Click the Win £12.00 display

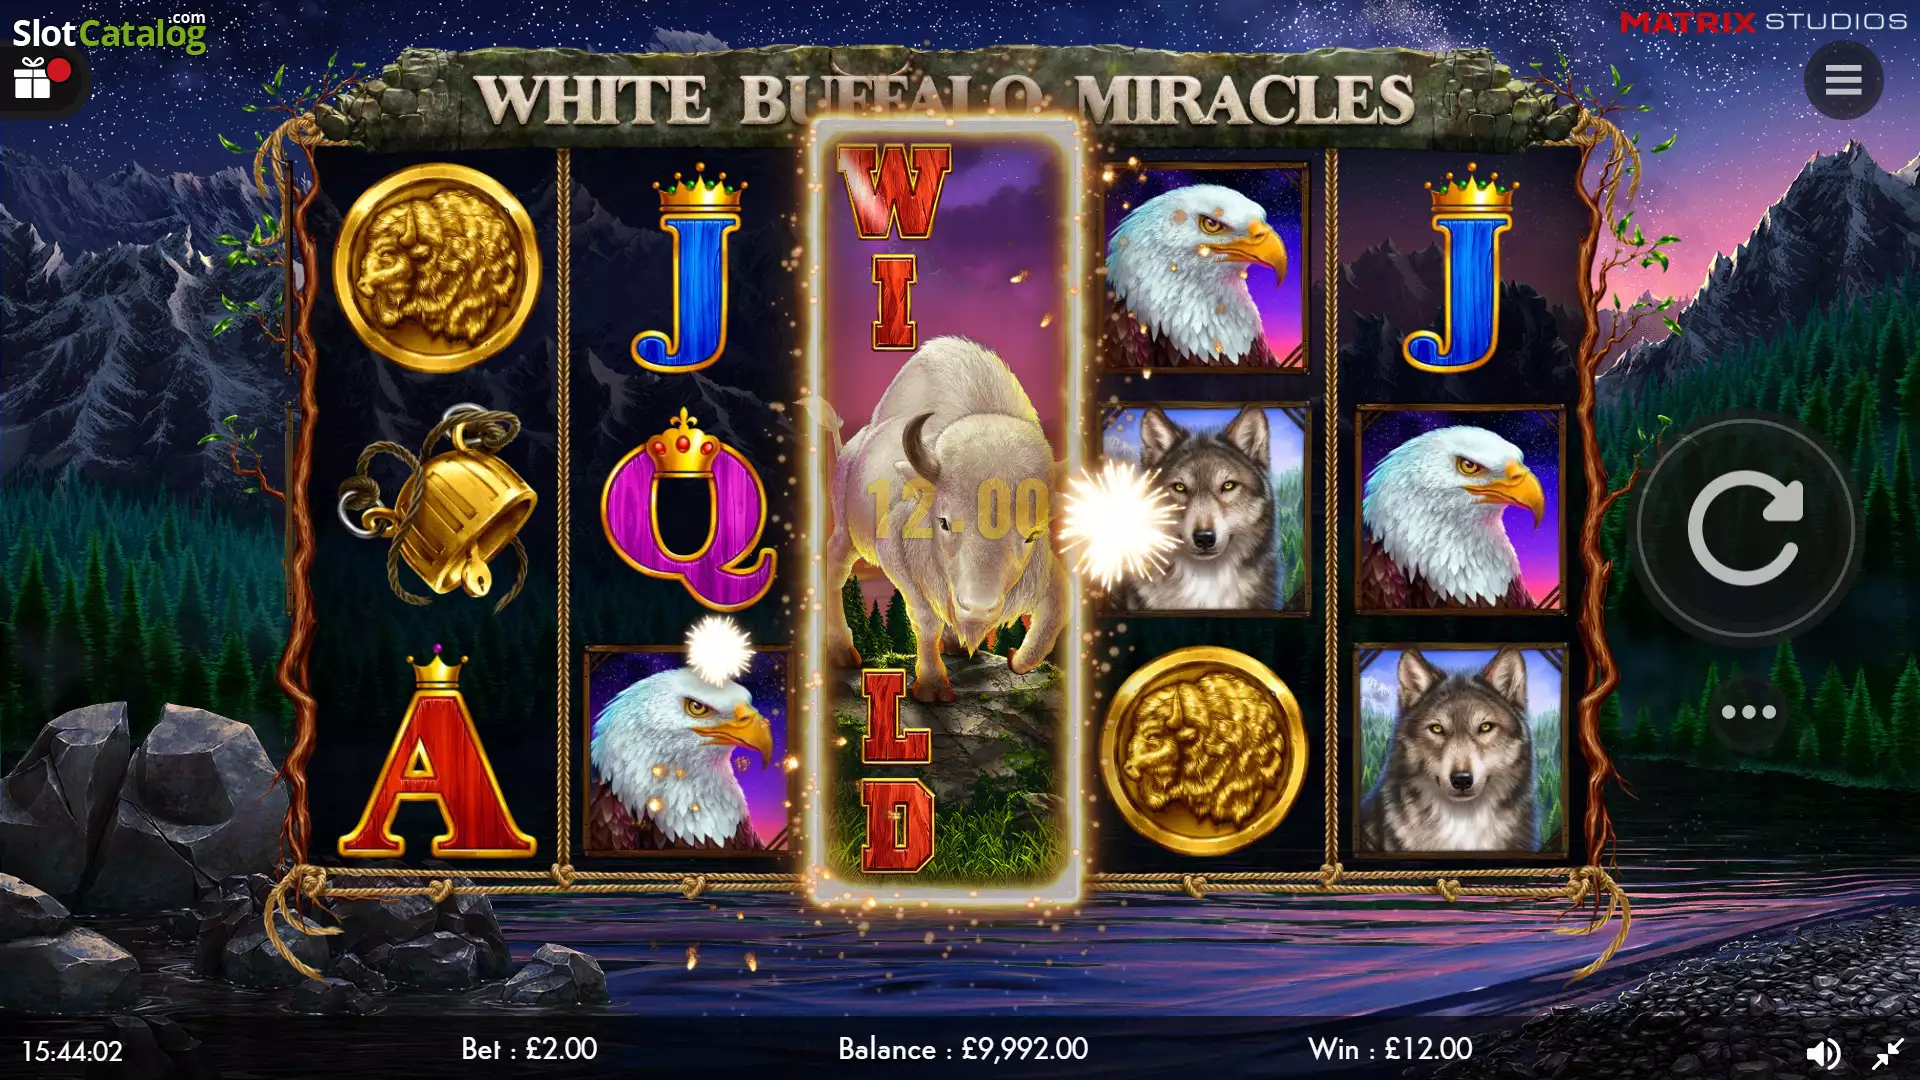(x=1390, y=1049)
